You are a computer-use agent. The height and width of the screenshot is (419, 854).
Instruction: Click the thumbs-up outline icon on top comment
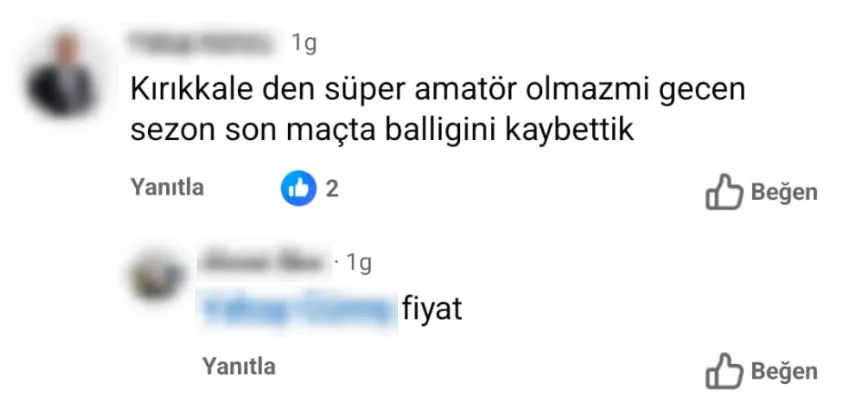click(724, 192)
